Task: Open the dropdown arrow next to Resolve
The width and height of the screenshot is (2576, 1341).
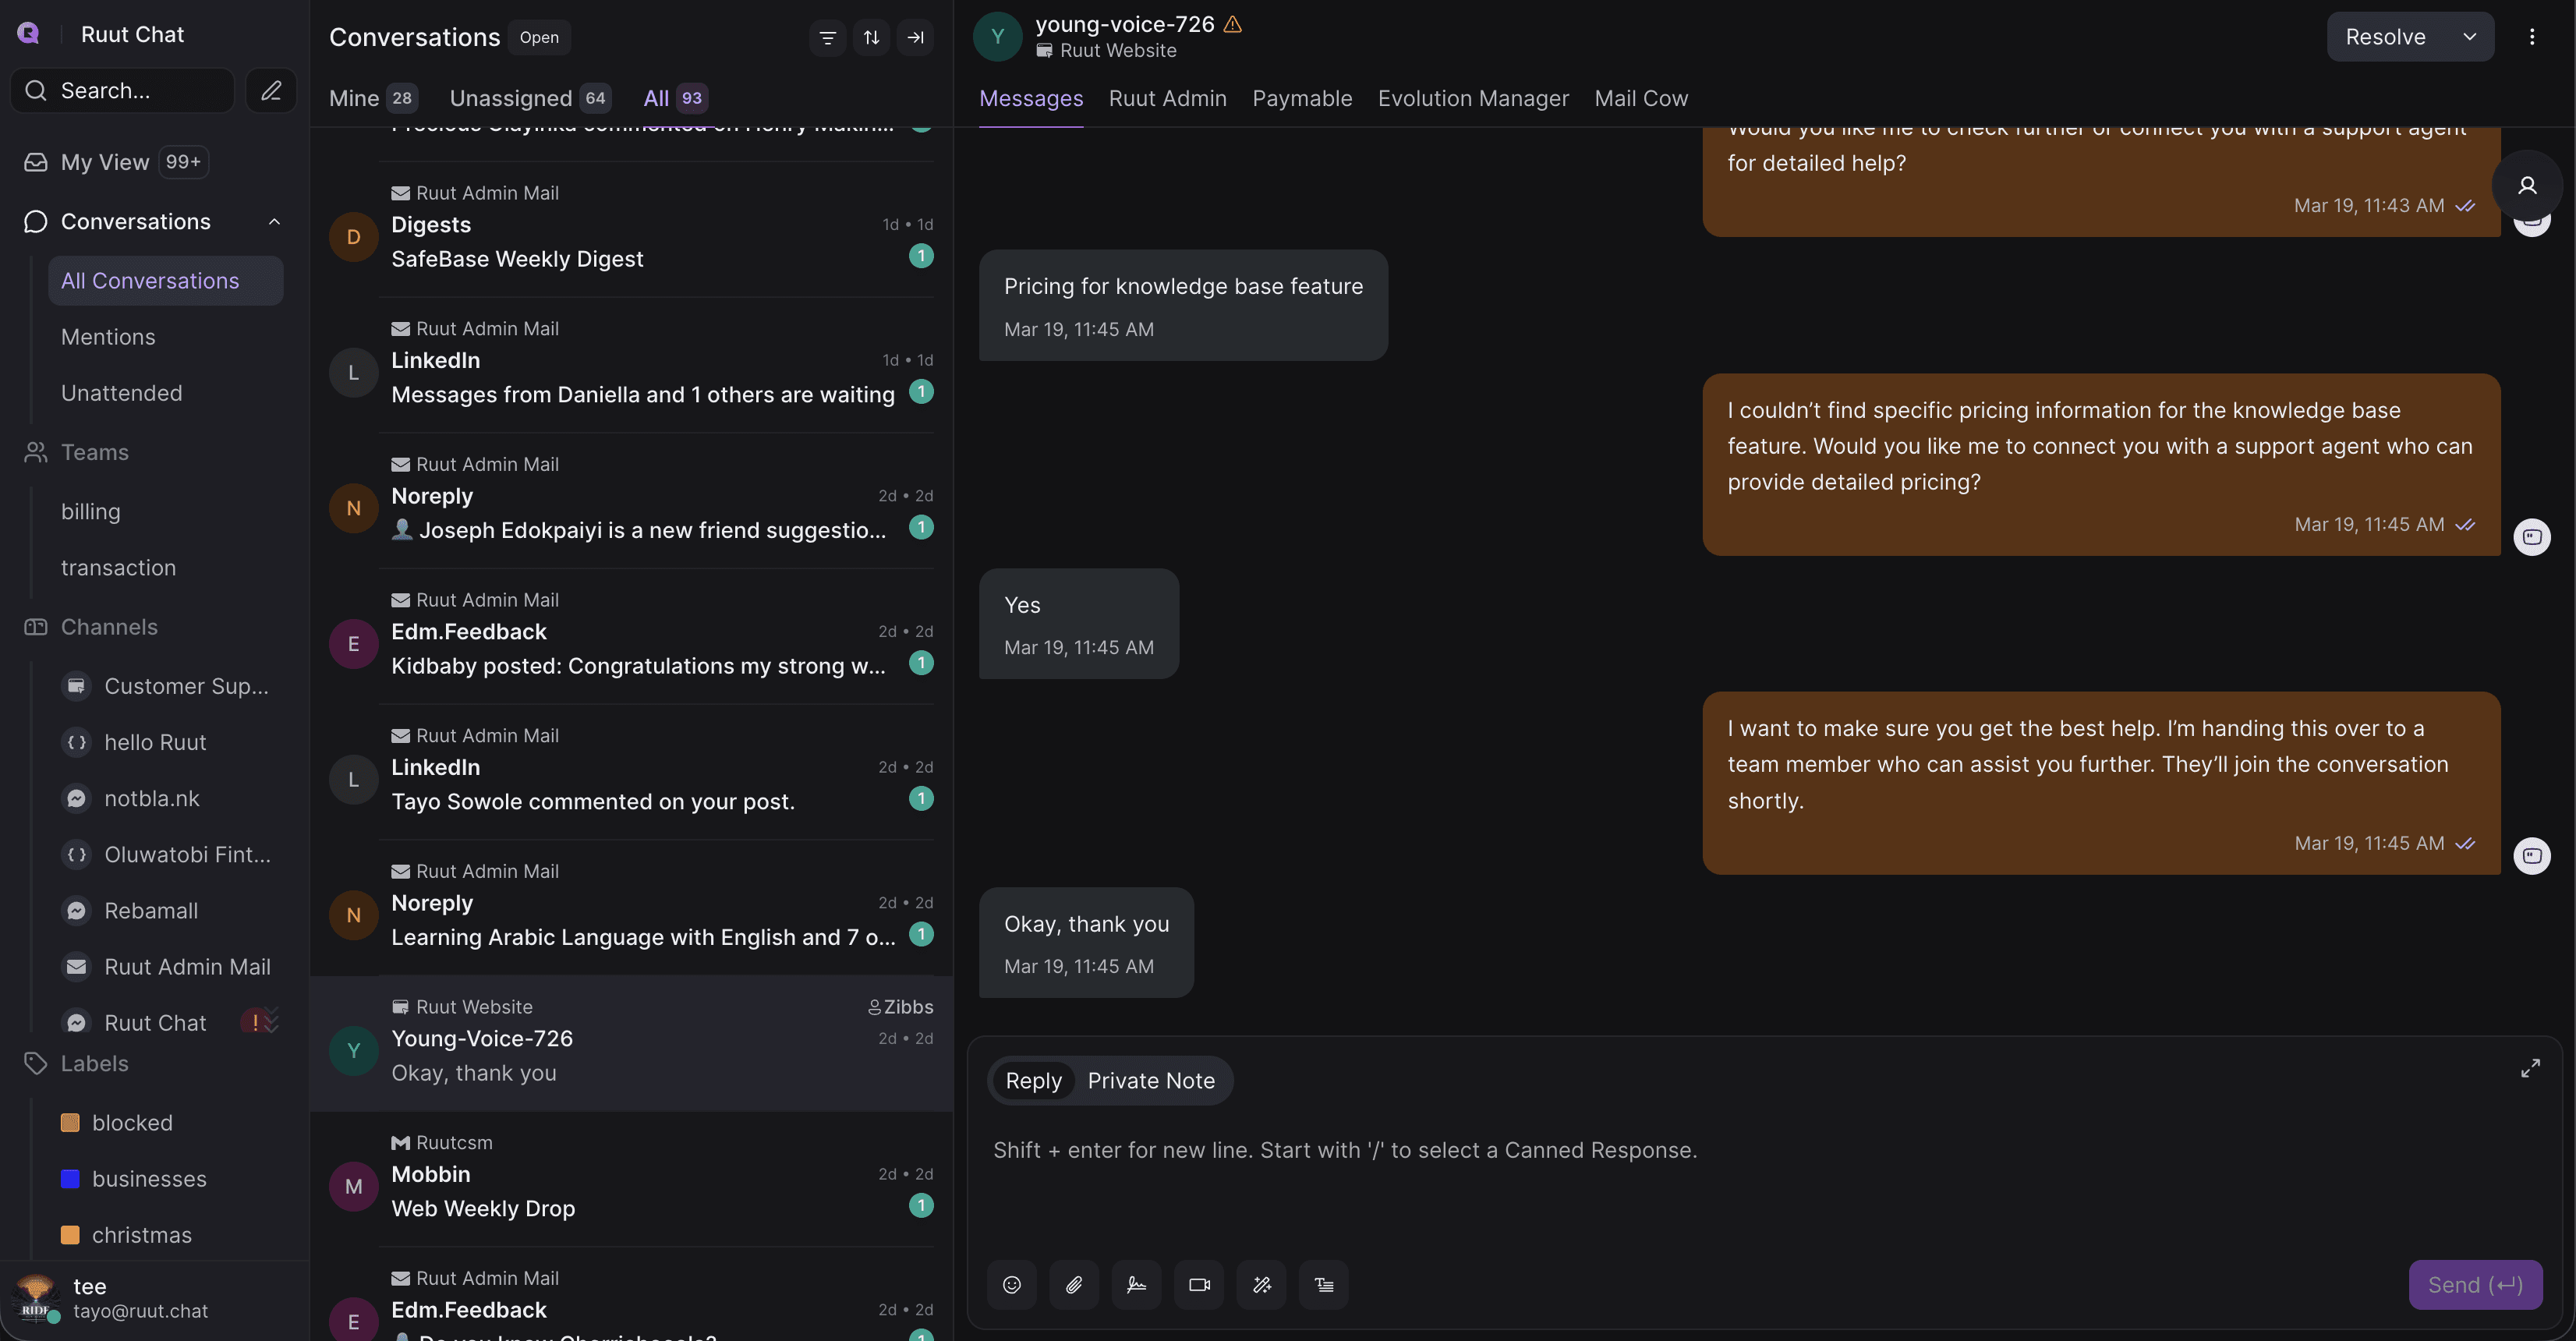Action: (2469, 37)
